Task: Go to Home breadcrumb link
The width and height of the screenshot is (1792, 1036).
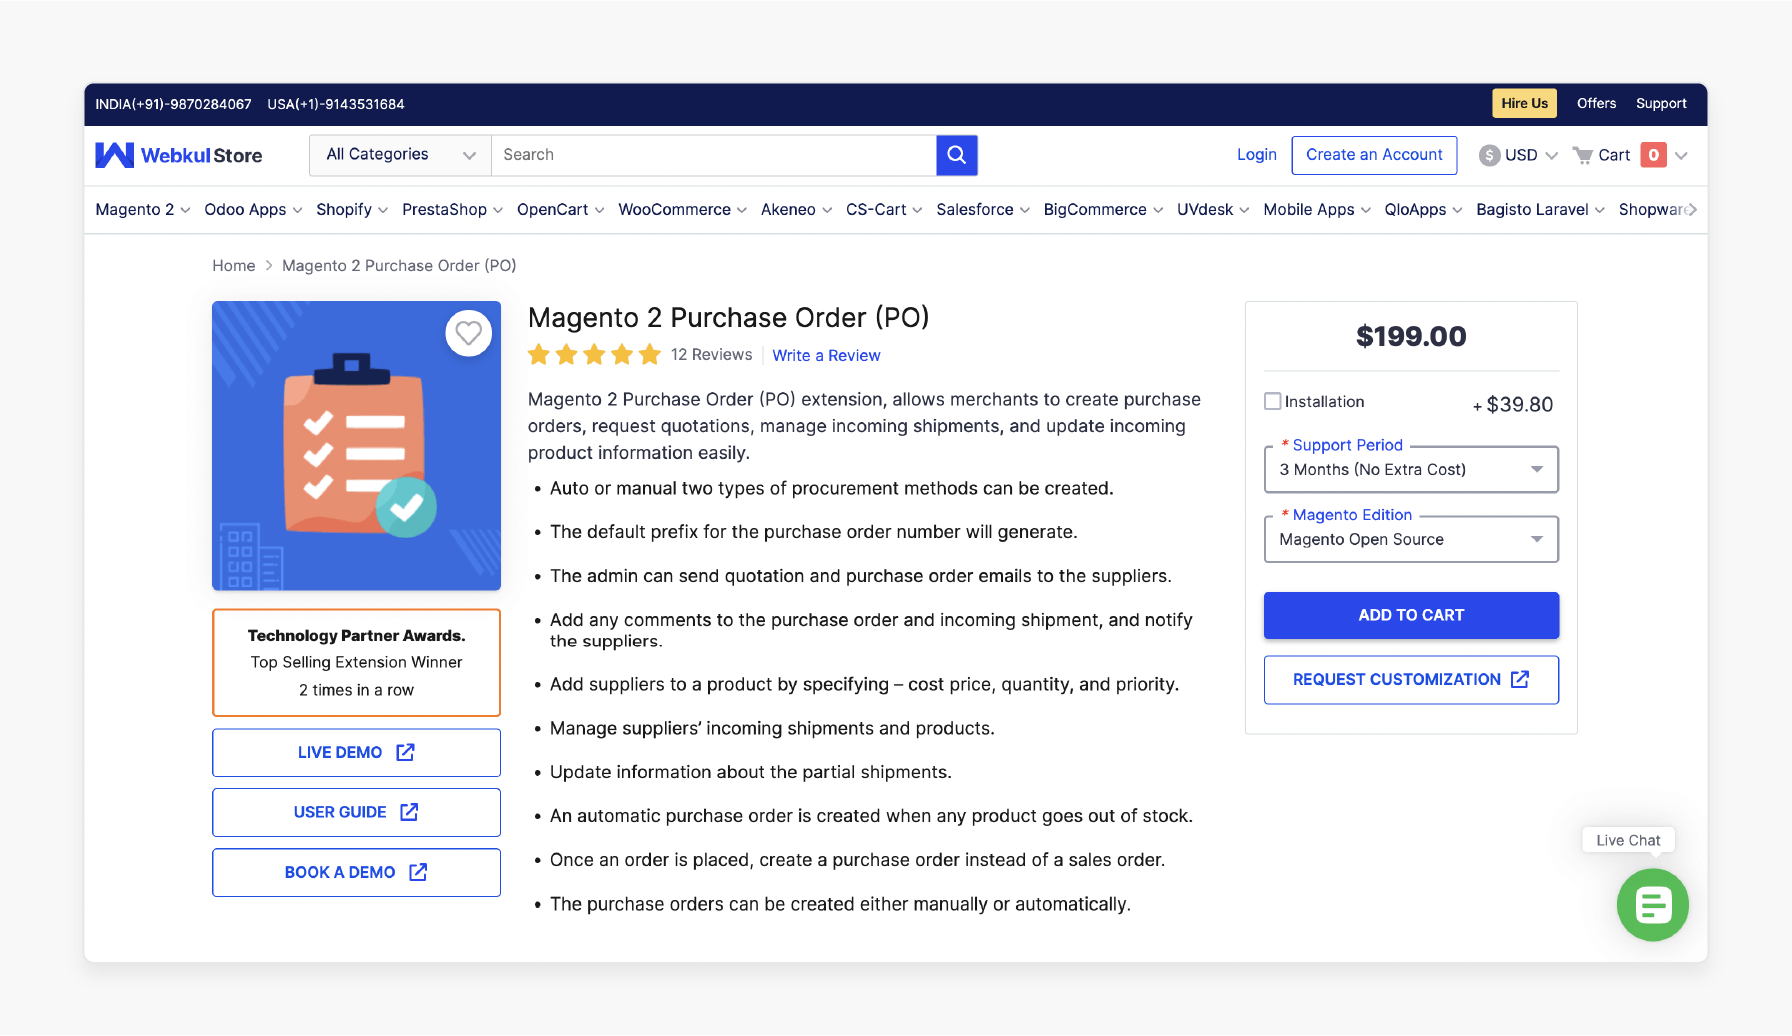Action: point(234,266)
